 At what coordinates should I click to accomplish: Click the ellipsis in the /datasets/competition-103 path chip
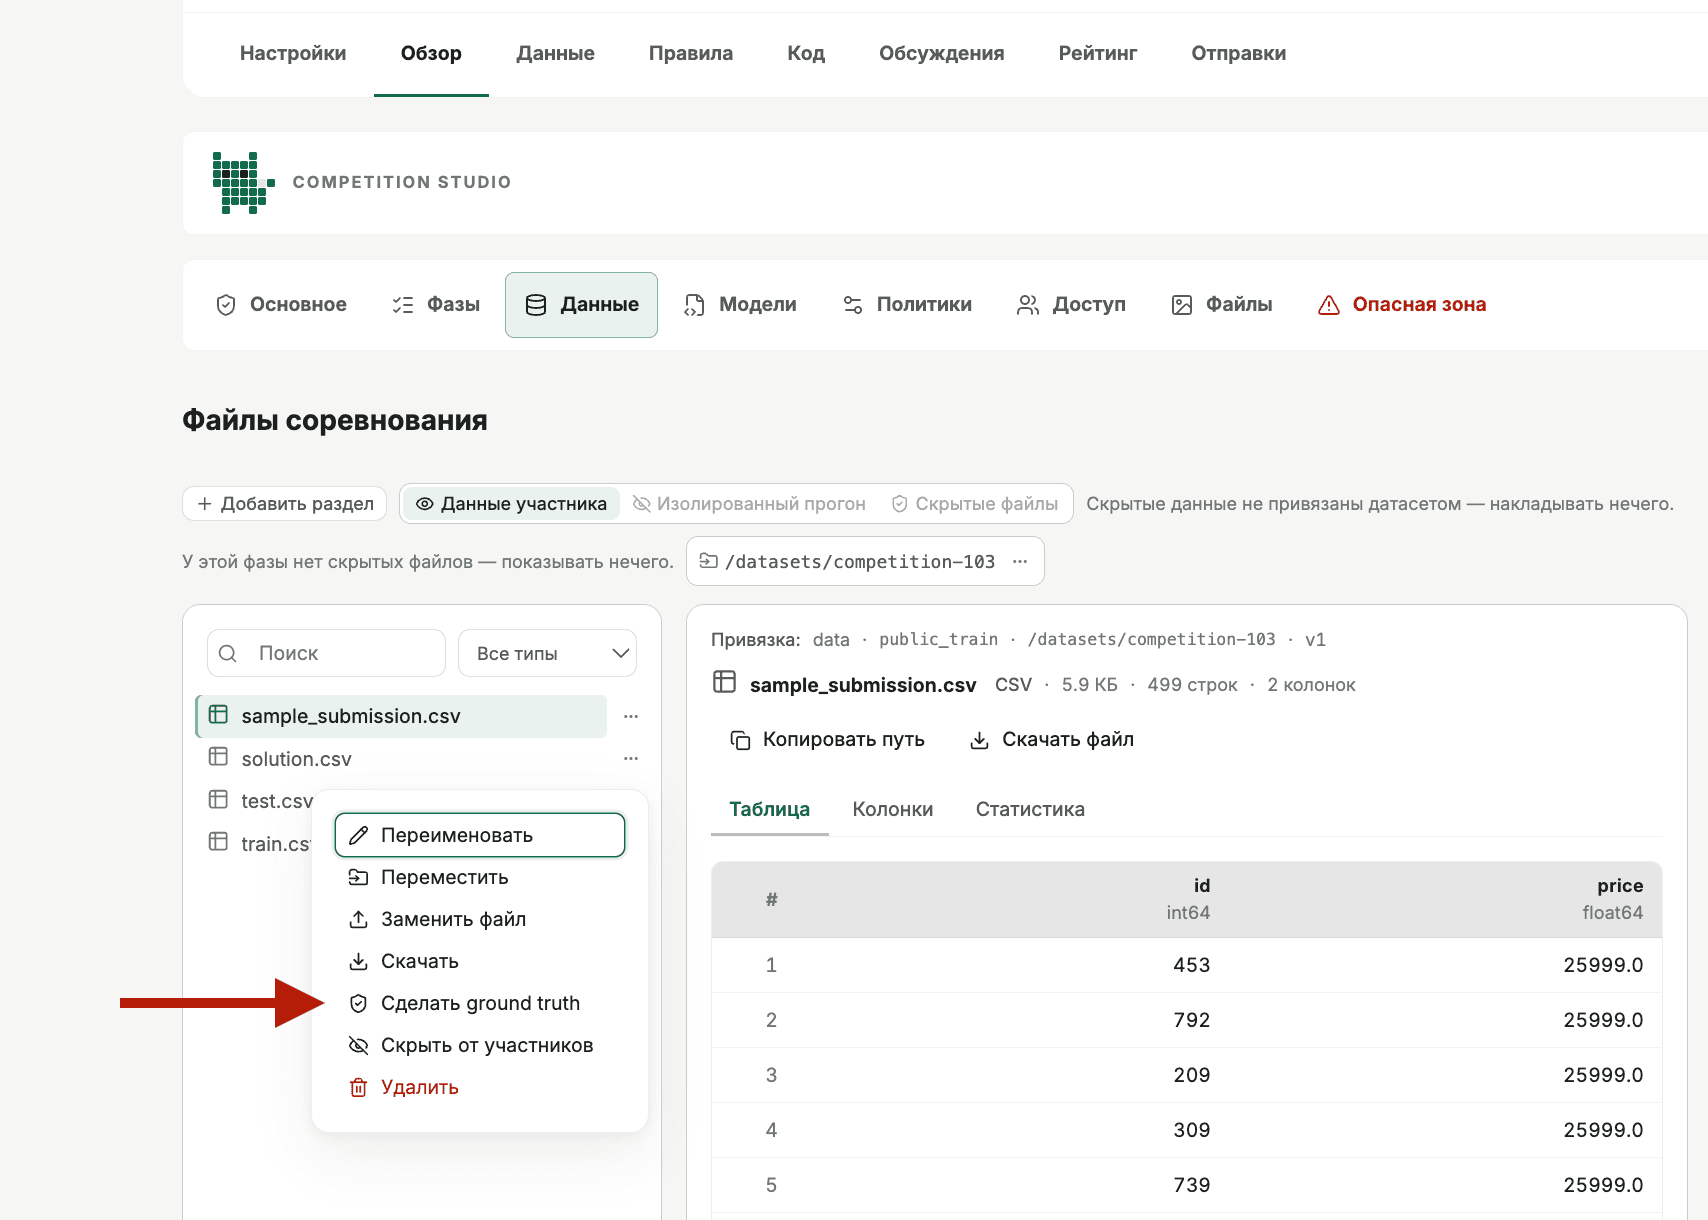click(1020, 561)
